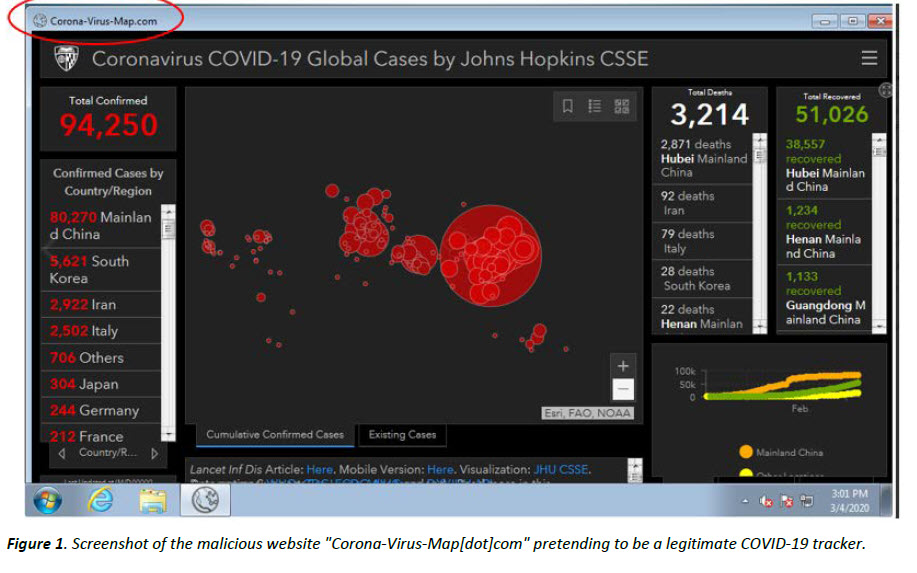Click the network tray icon
Screen dimensions: 917x573
[807, 501]
